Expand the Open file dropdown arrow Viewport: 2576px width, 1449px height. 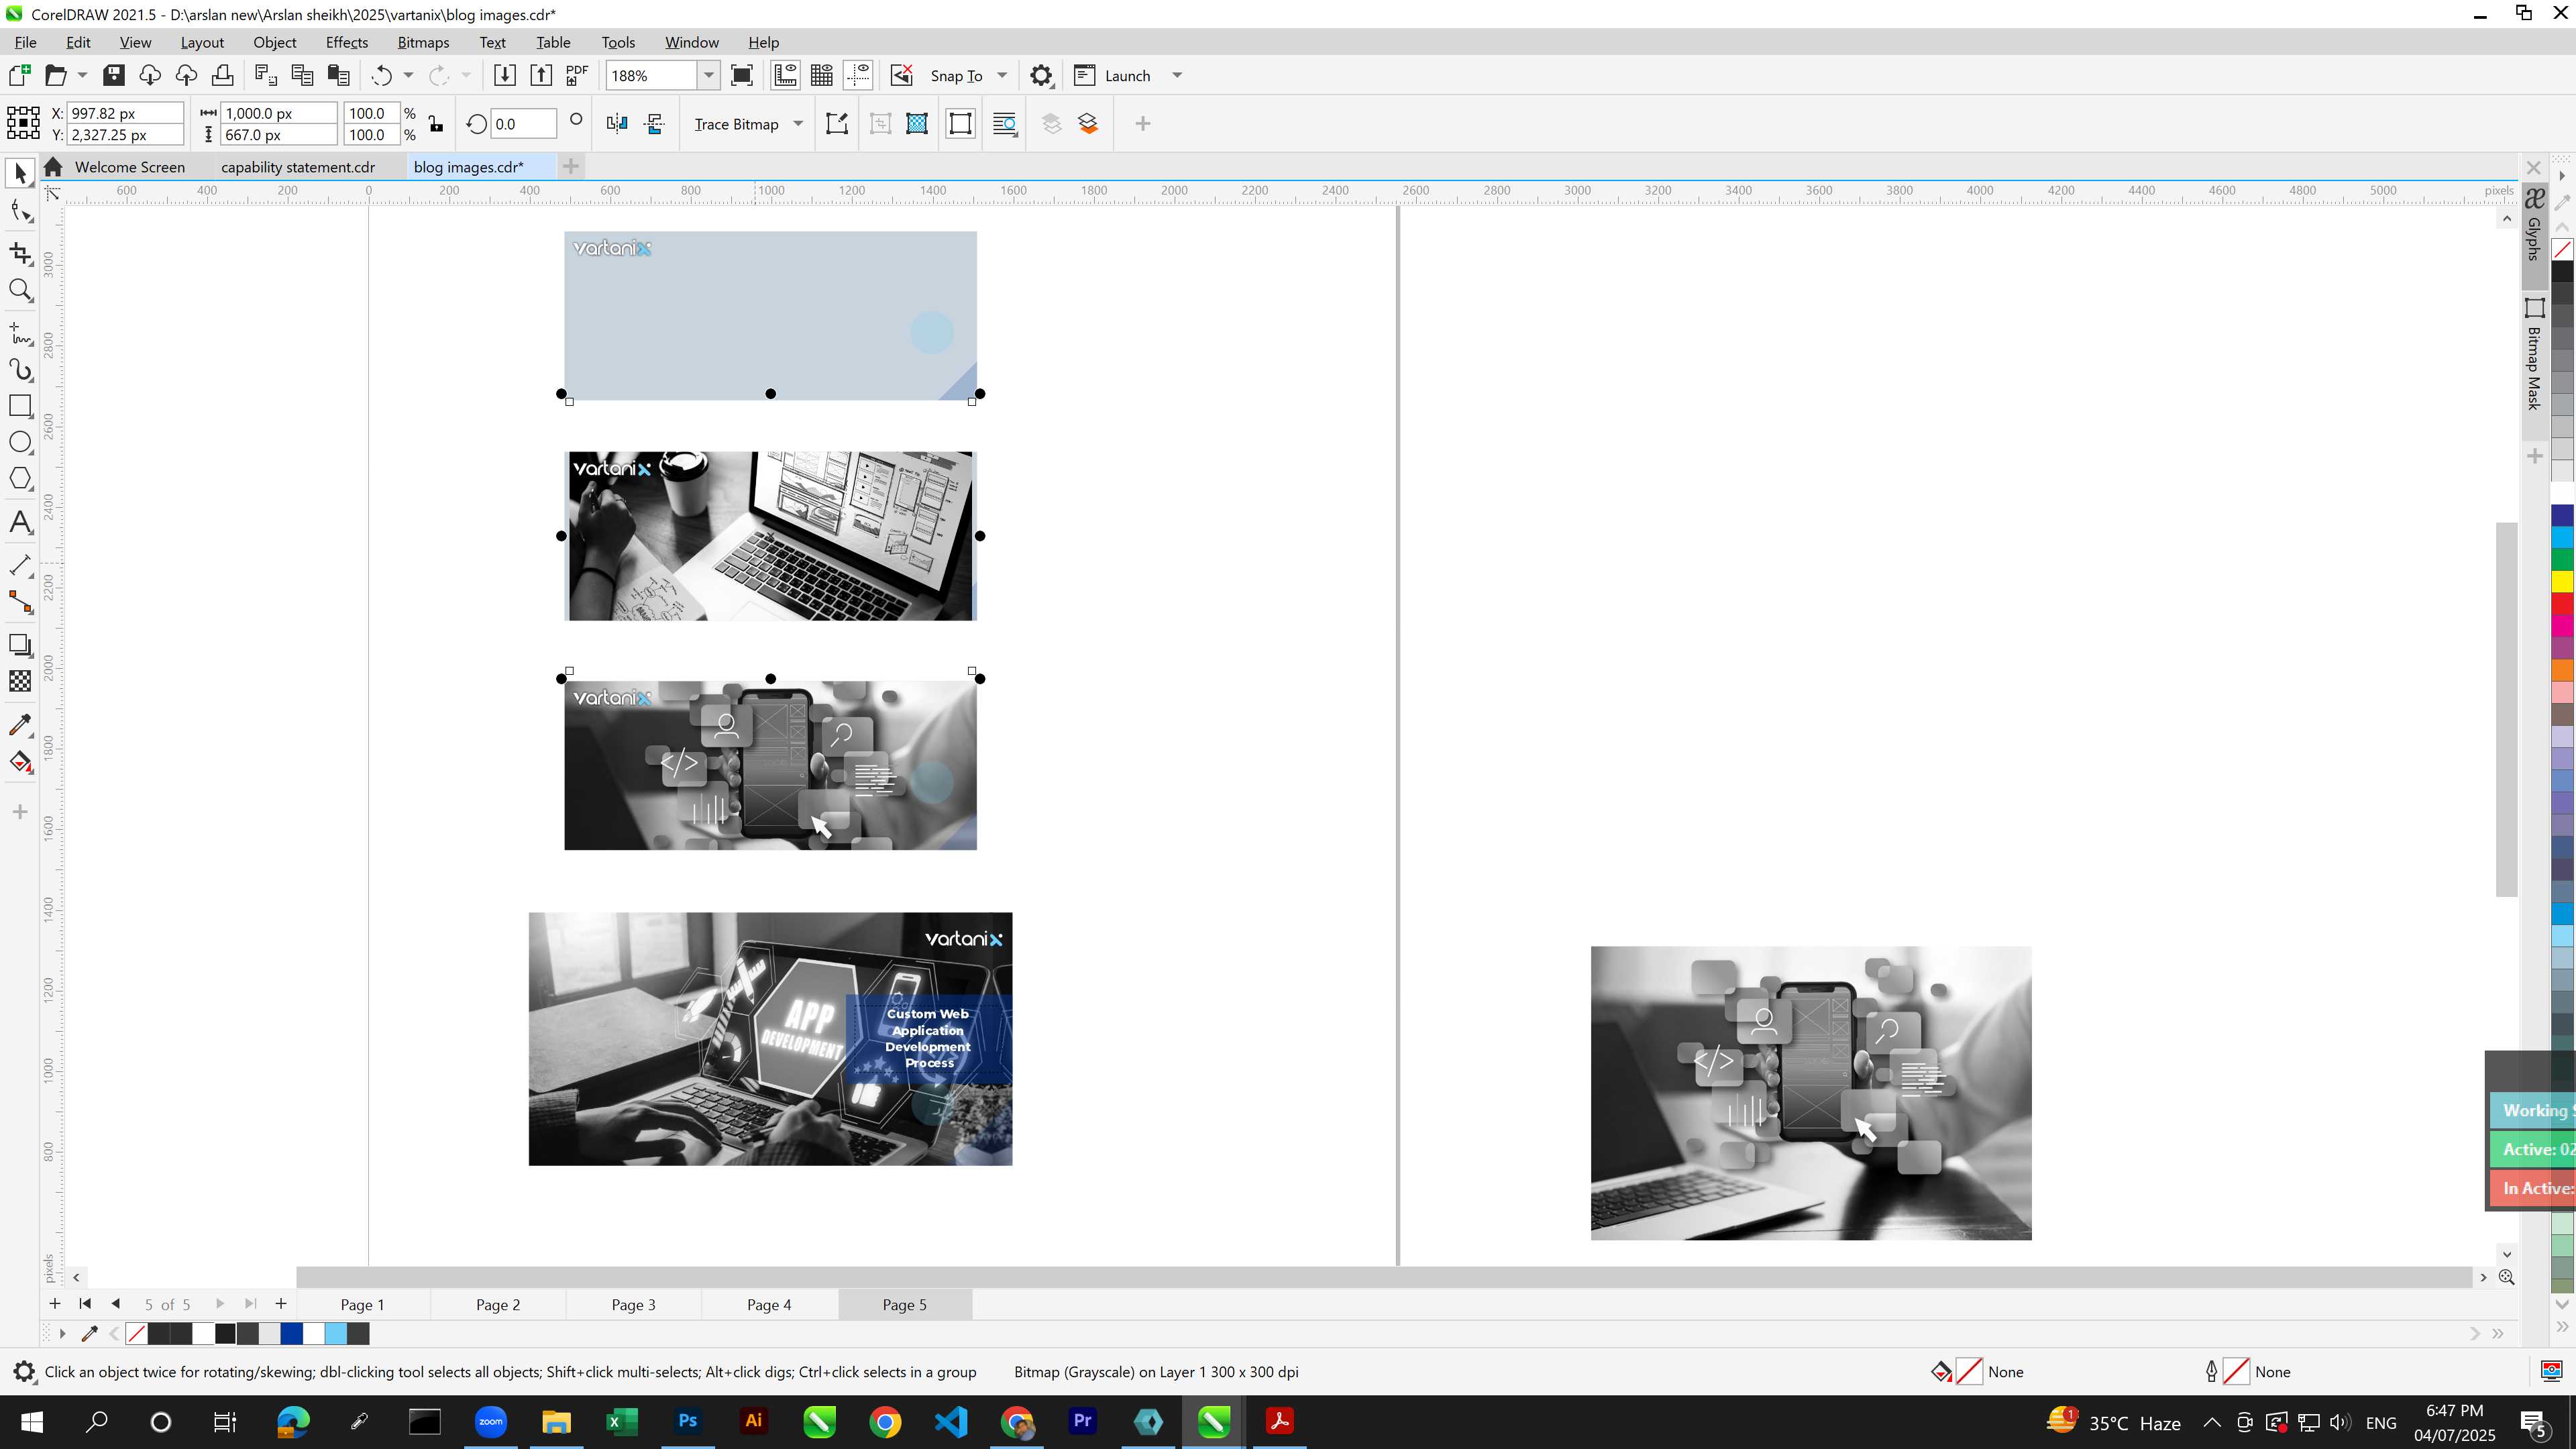82,76
